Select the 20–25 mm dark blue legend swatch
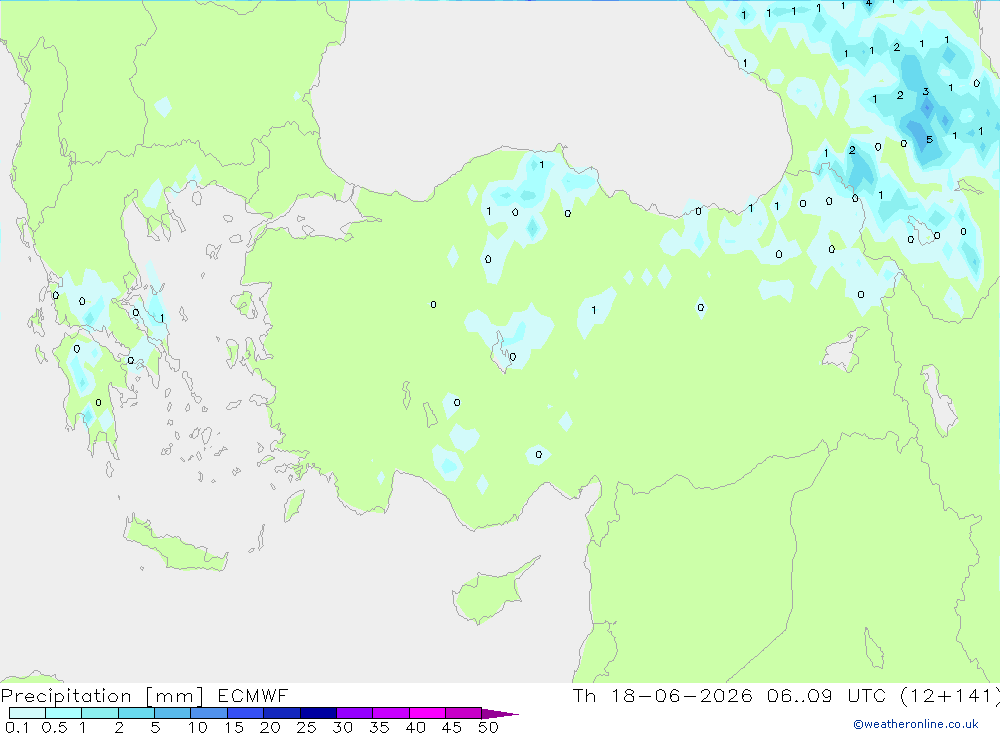 pos(281,713)
